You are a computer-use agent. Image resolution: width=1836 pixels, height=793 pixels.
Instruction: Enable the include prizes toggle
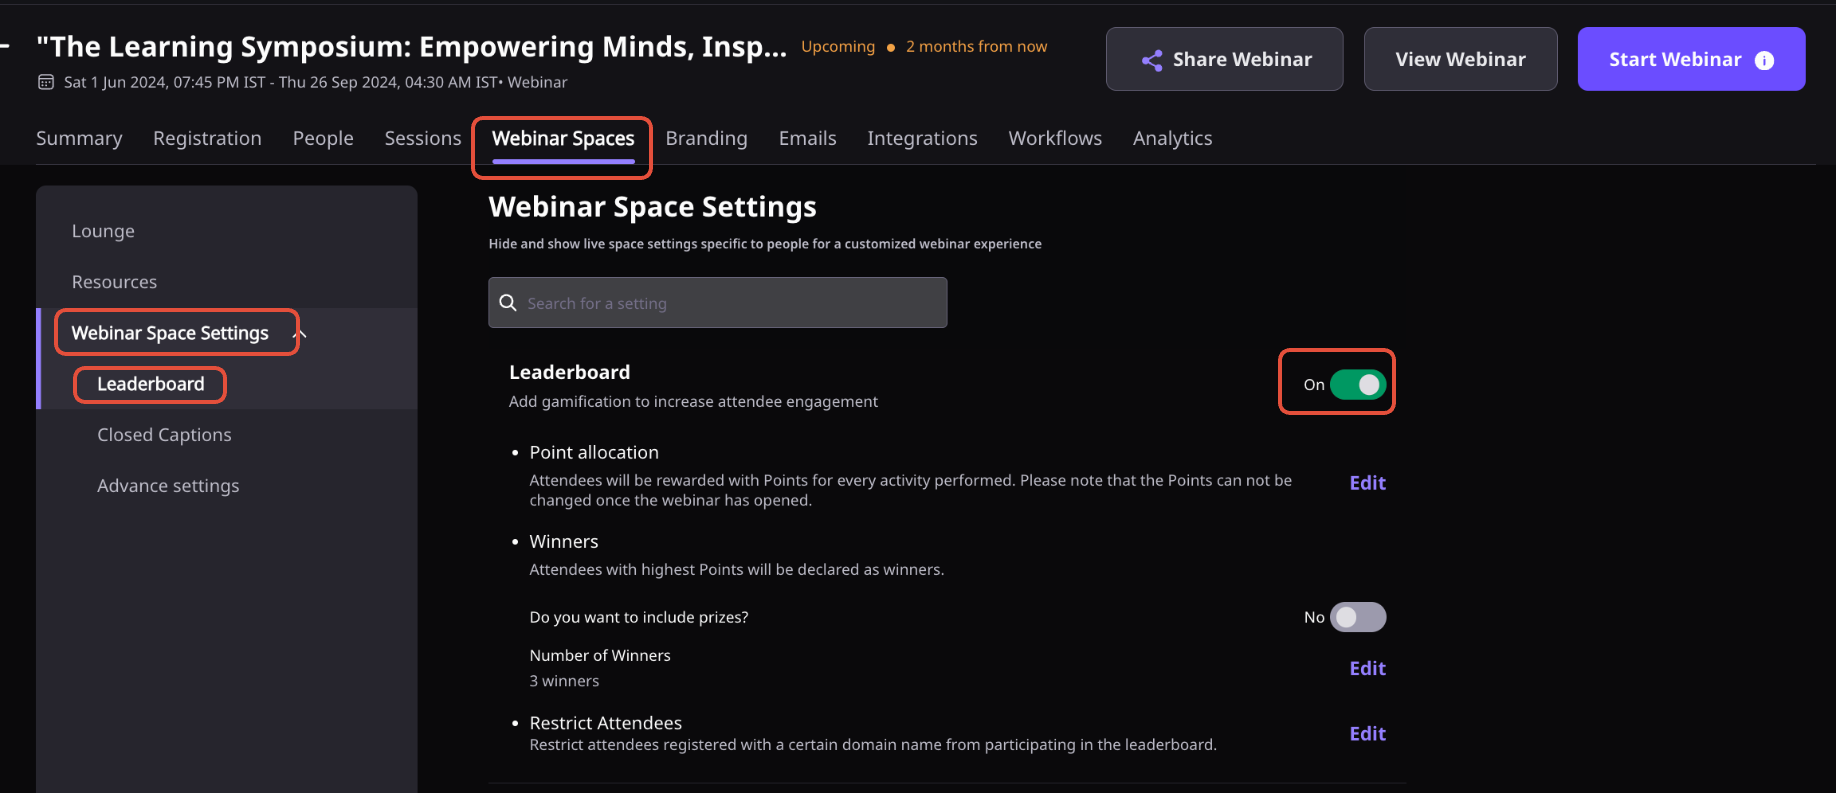(1358, 617)
